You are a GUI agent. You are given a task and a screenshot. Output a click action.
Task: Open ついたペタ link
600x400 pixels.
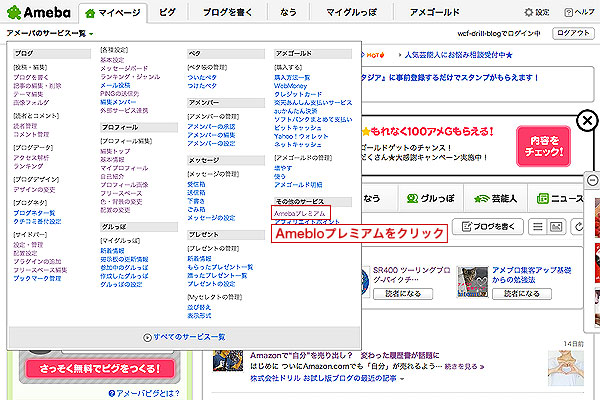click(202, 77)
